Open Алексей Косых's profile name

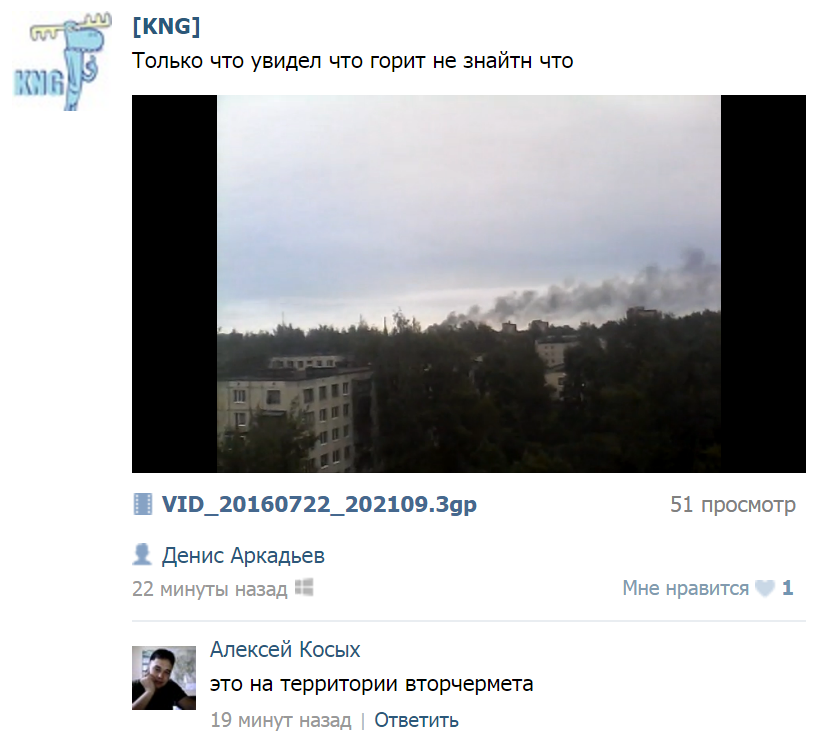tap(285, 650)
